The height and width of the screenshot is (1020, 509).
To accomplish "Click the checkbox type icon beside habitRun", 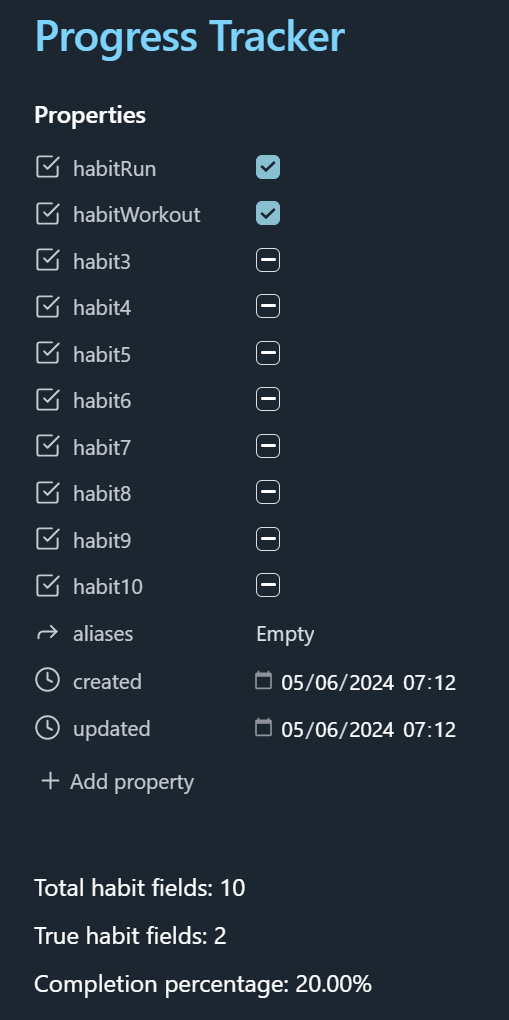I will (48, 168).
